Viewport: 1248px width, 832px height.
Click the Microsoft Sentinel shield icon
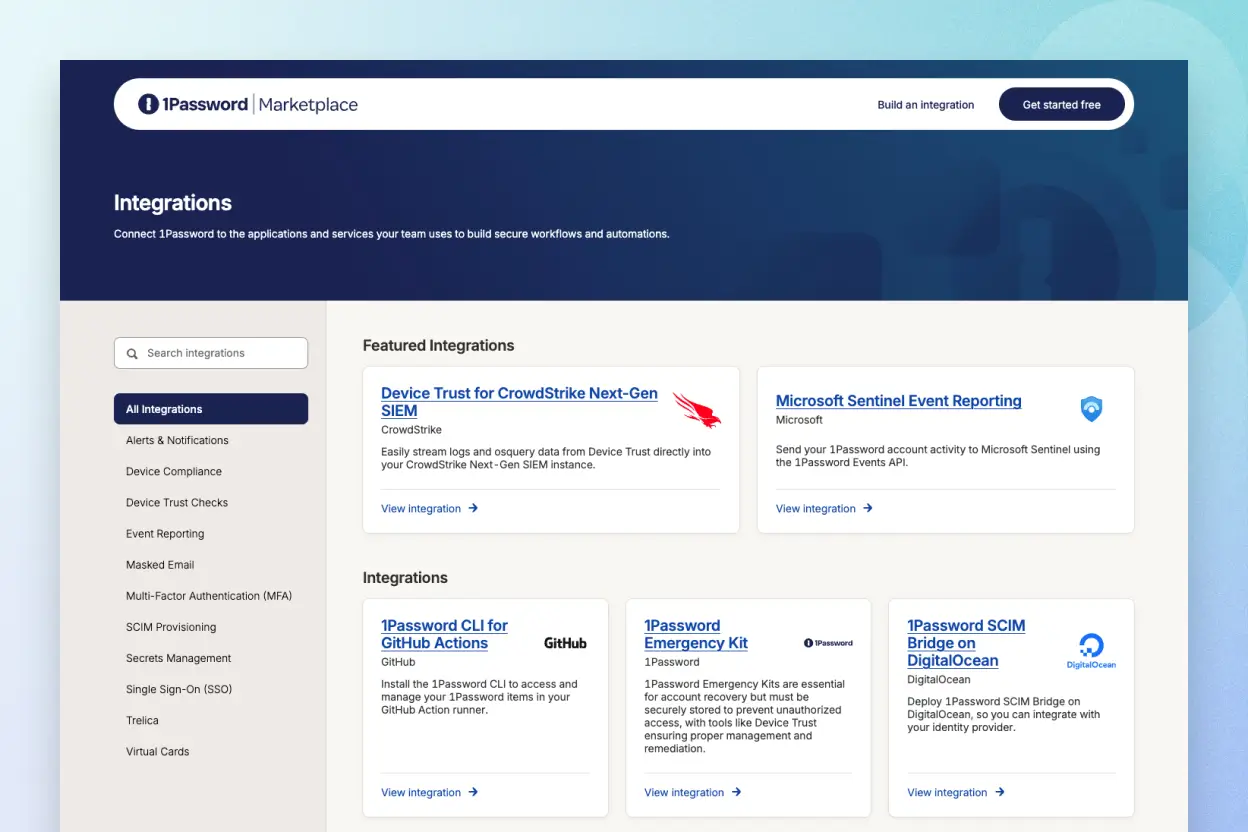point(1091,409)
